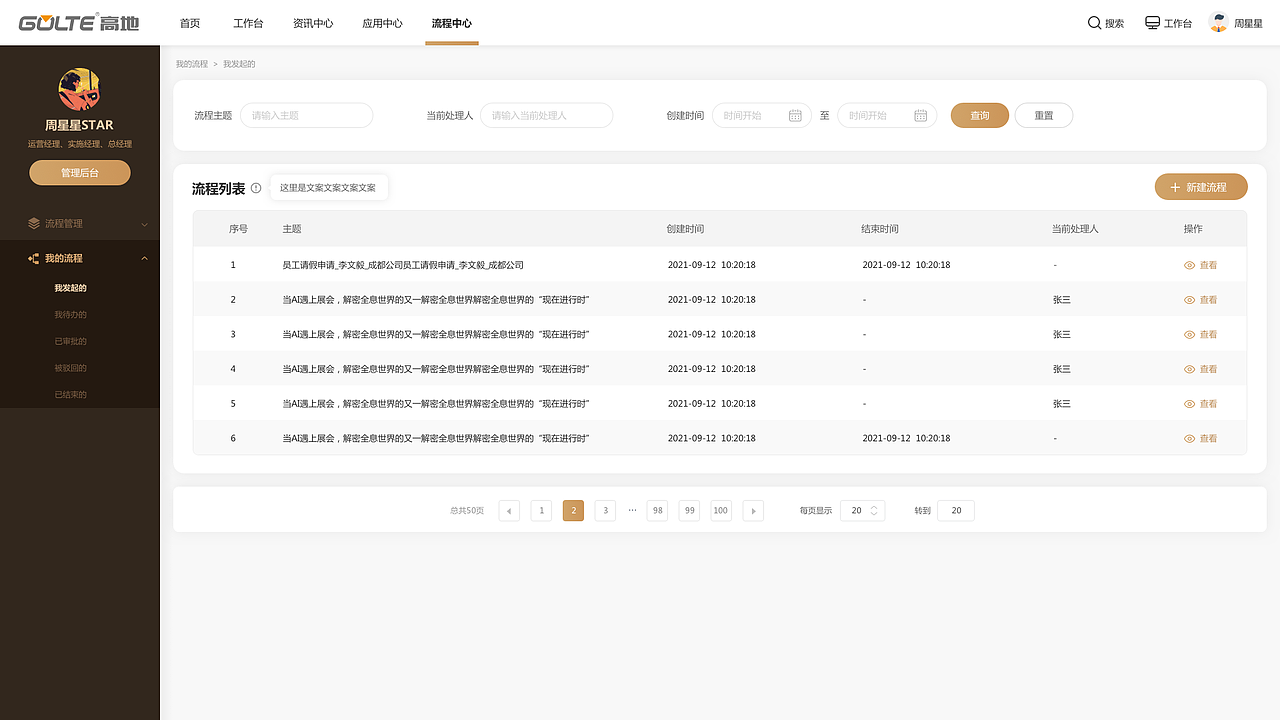The height and width of the screenshot is (720, 1280).
Task: Go to page 98
Action: [x=657, y=511]
